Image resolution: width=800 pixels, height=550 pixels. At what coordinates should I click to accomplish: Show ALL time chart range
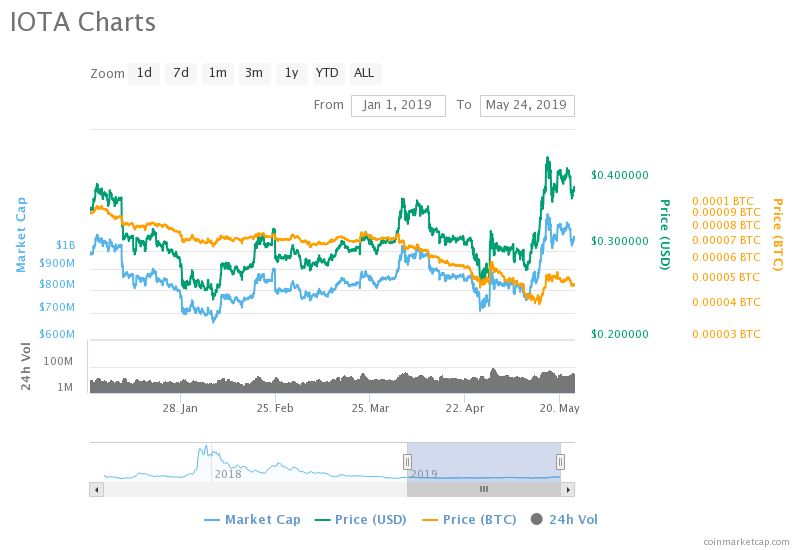point(364,73)
